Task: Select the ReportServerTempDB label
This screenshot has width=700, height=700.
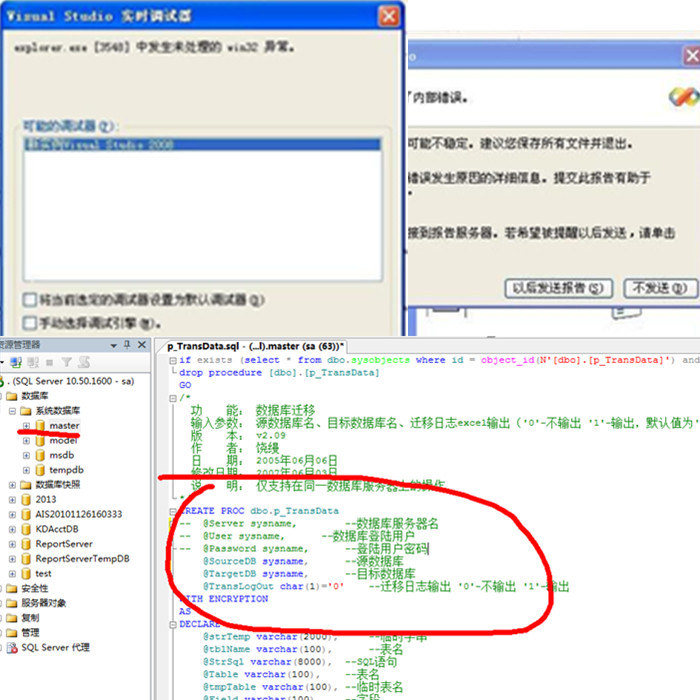Action: point(83,558)
